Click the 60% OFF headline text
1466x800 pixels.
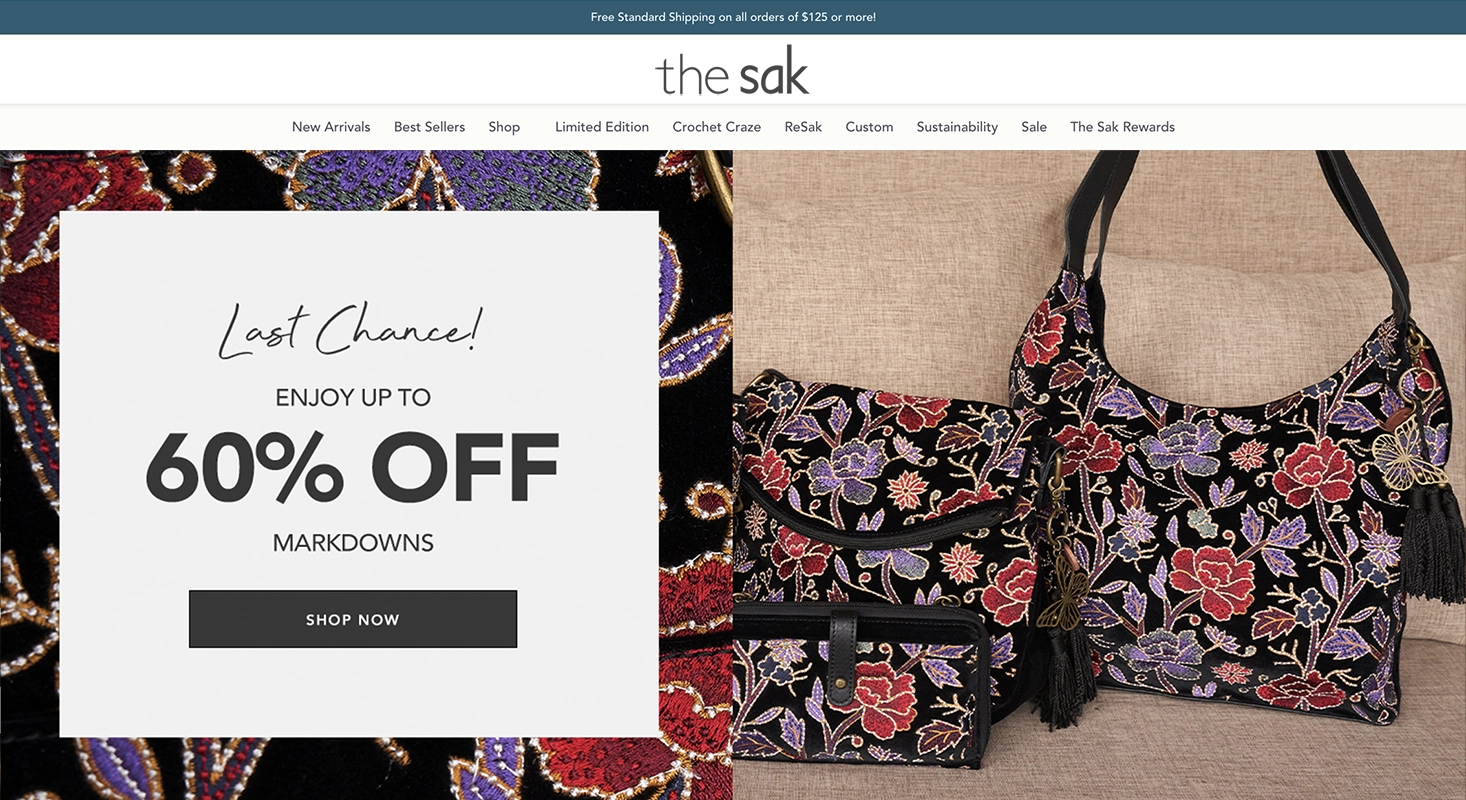point(352,468)
